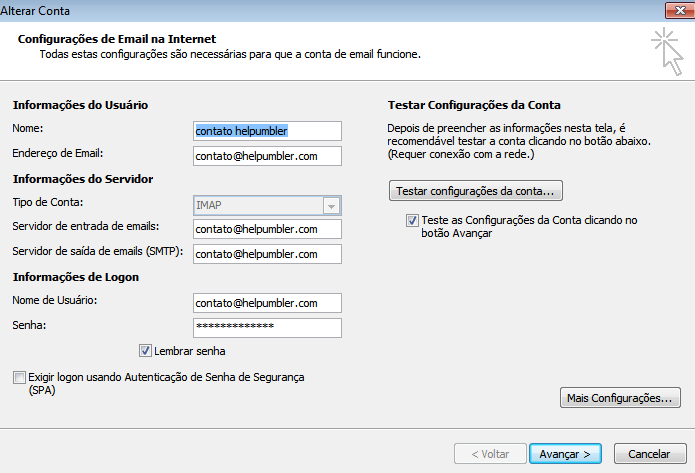695x473 pixels.
Task: Go back with the Voltar button
Action: [x=489, y=453]
